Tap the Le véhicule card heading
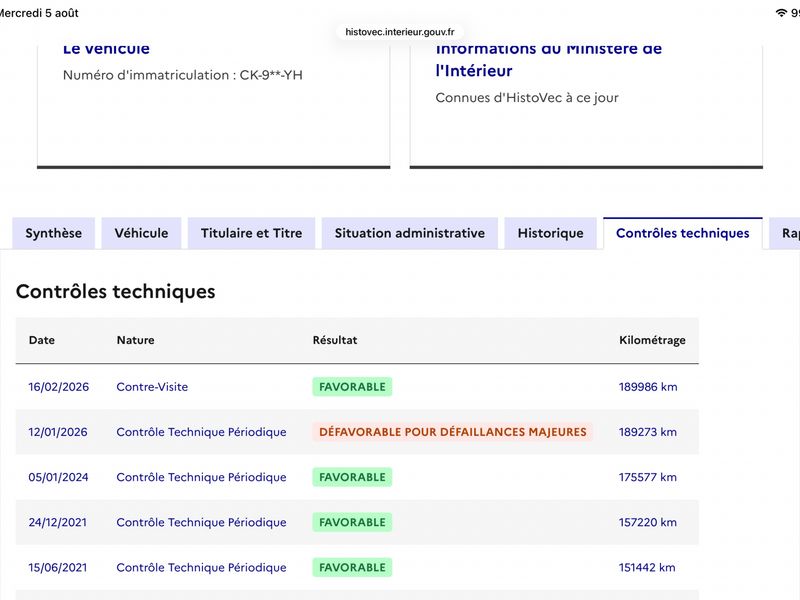 pyautogui.click(x=106, y=48)
